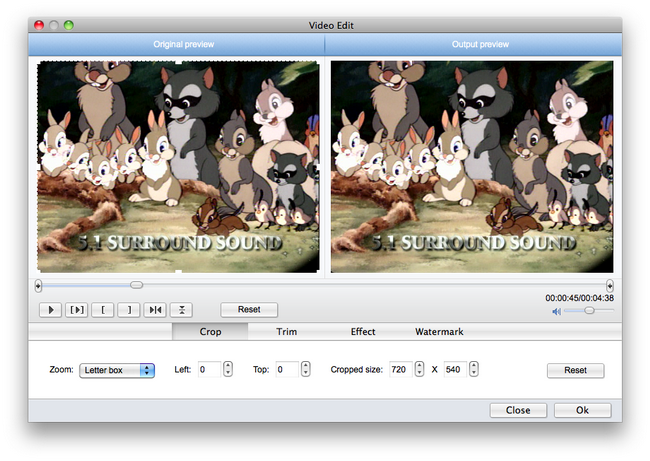
Task: Click the Top crop value field
Action: 287,369
